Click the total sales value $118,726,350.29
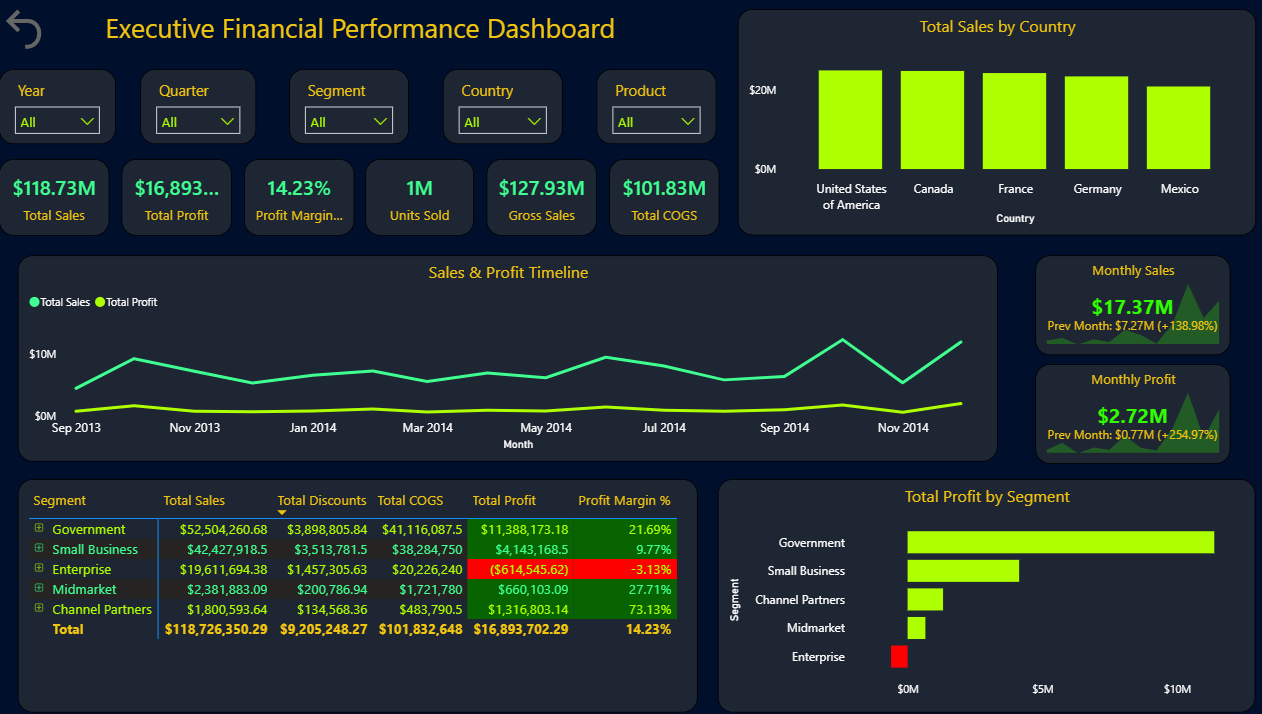Screen dimensions: 1262x714 pyautogui.click(x=216, y=629)
